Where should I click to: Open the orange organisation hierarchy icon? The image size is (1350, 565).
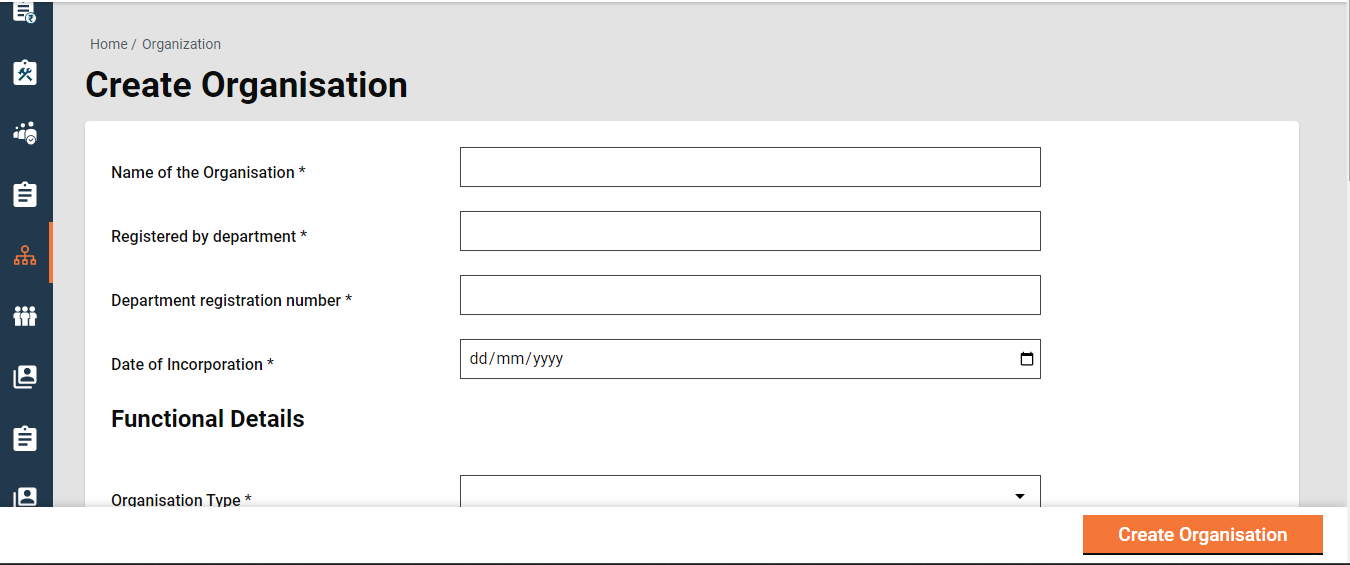(x=25, y=255)
